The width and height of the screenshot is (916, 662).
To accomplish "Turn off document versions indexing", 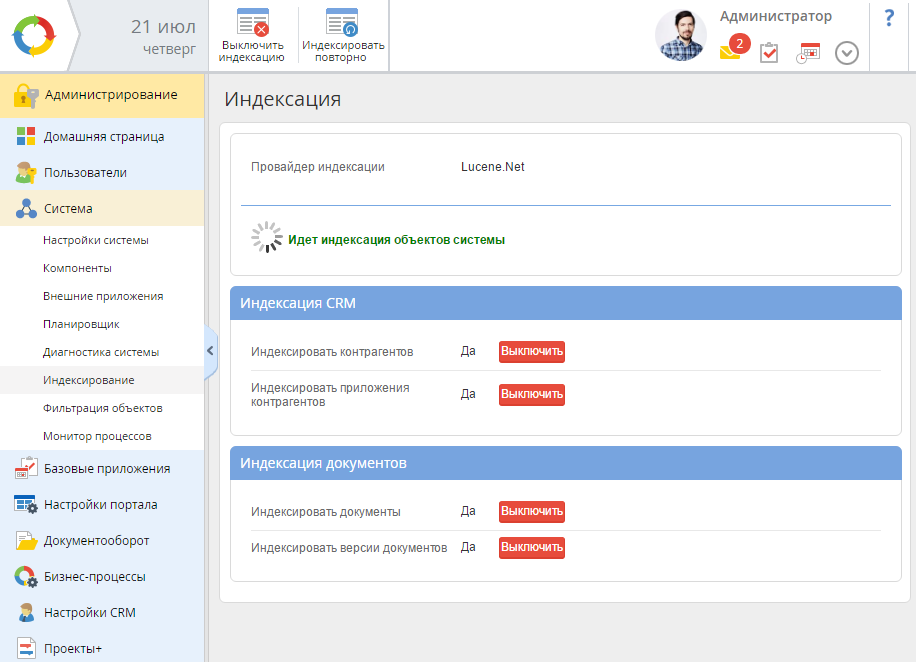I will coord(532,548).
